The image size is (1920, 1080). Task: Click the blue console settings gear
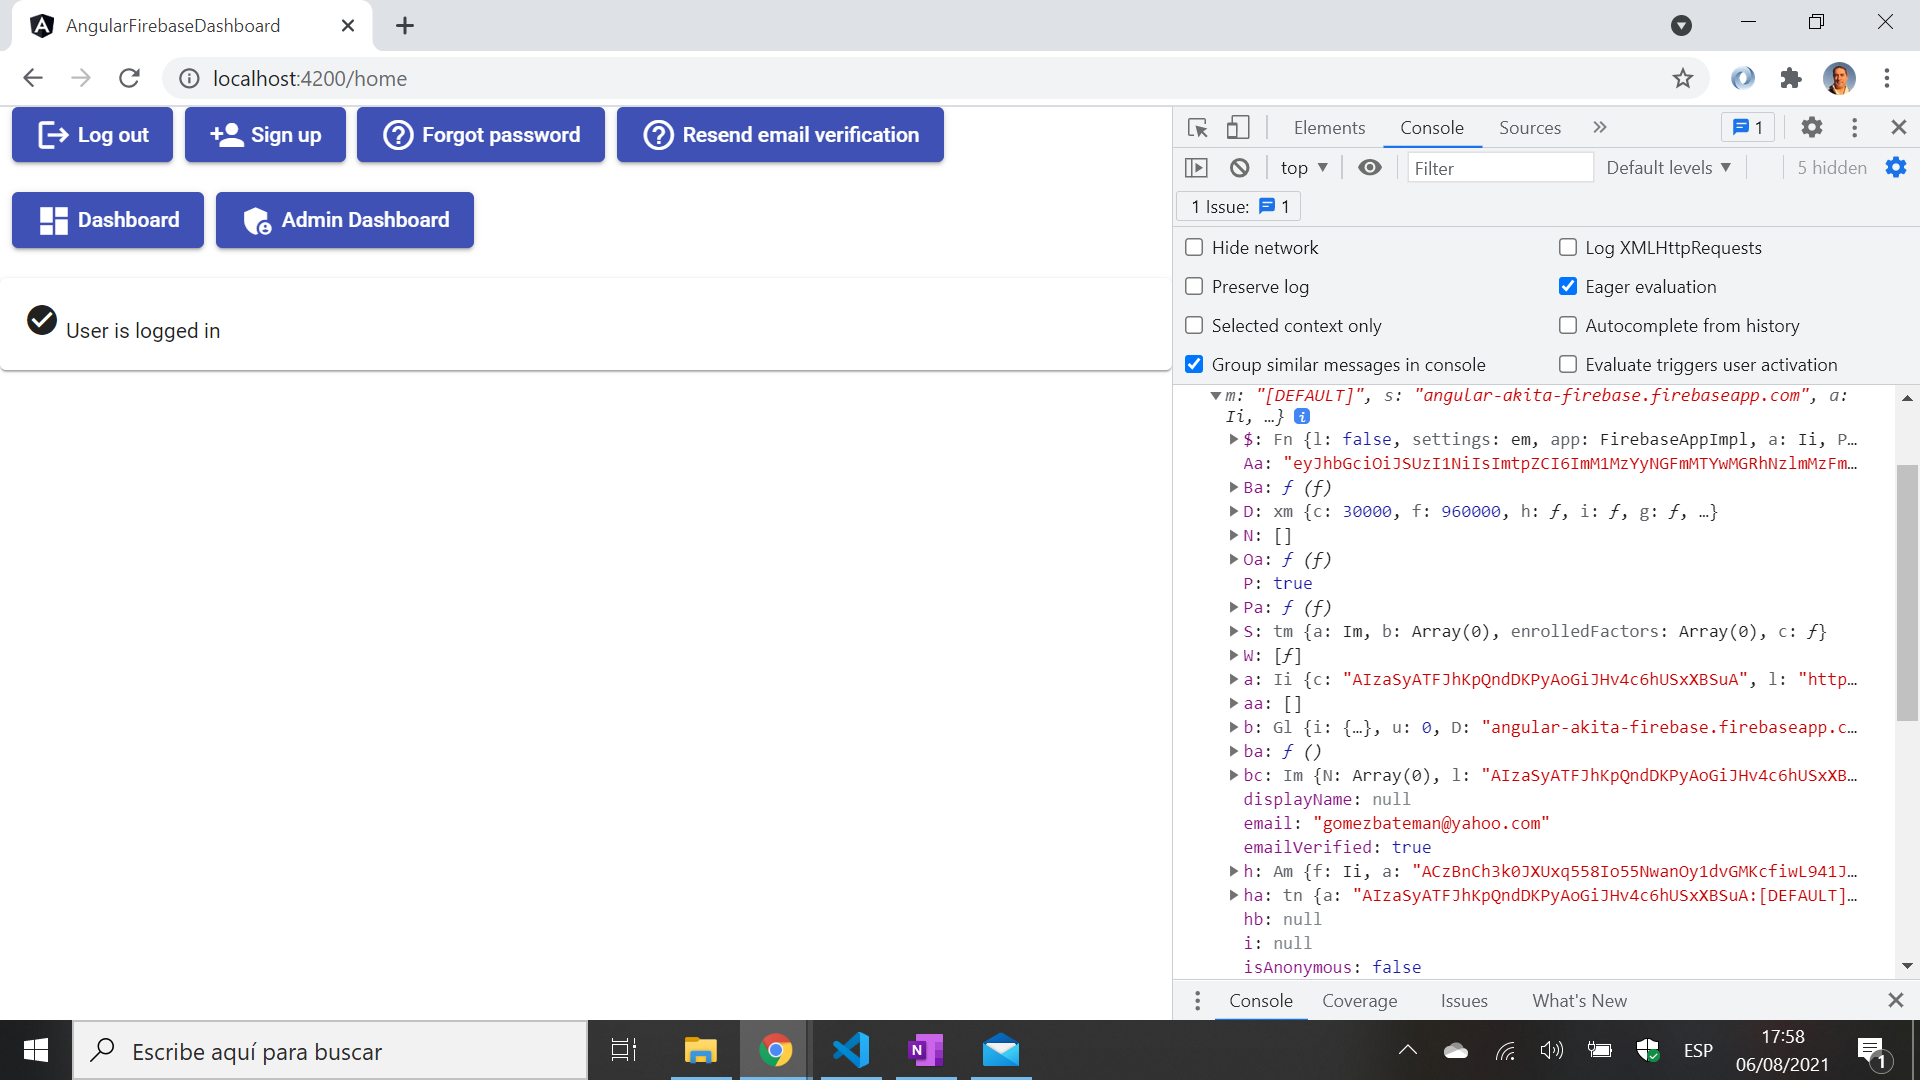tap(1896, 168)
